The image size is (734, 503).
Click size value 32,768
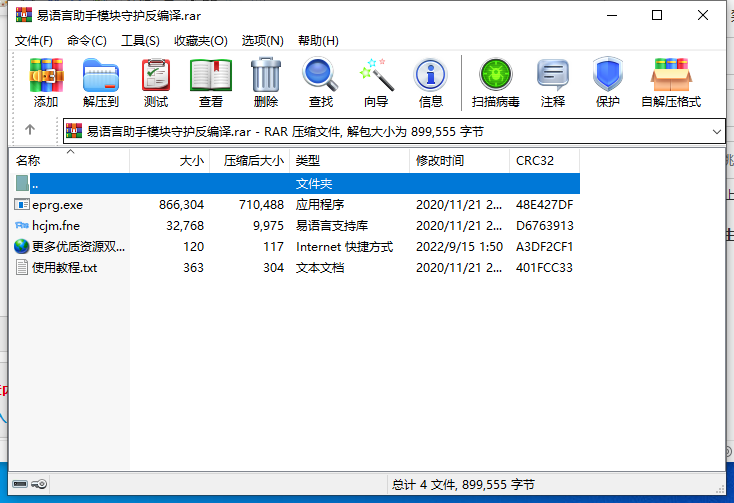[185, 226]
